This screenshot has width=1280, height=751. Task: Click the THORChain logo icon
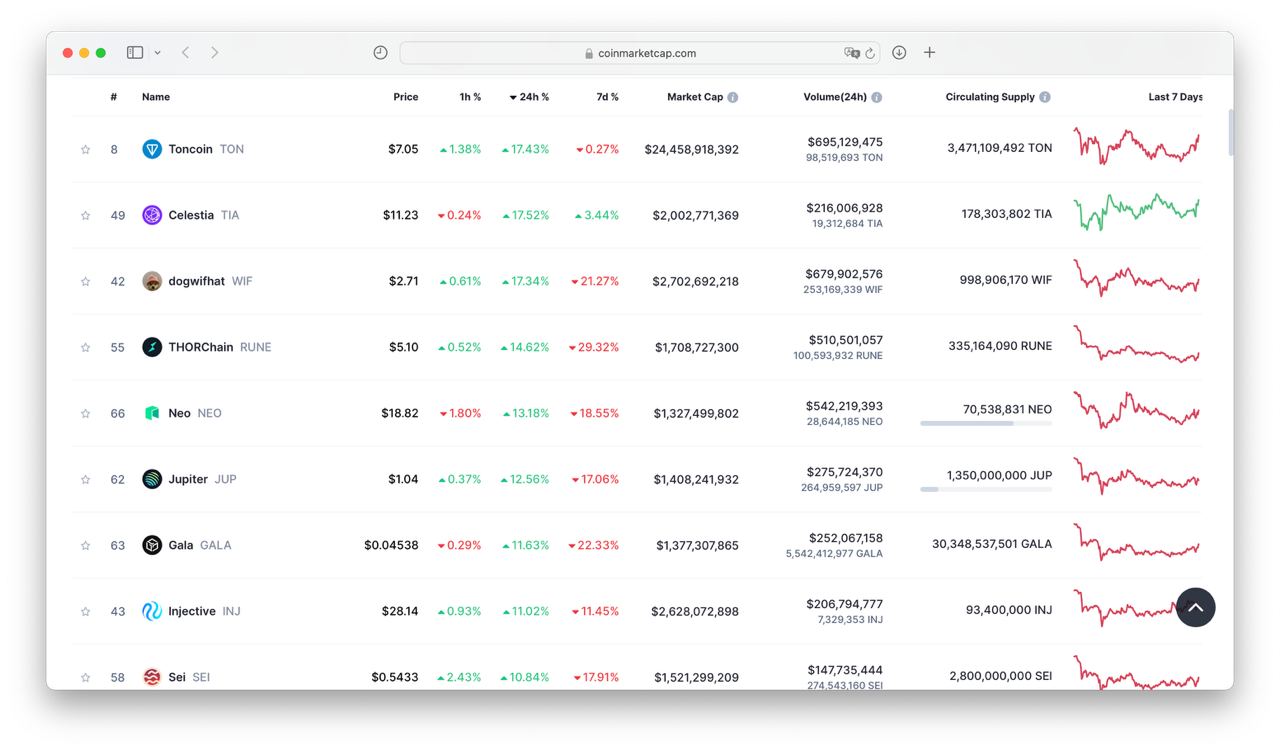pos(152,347)
